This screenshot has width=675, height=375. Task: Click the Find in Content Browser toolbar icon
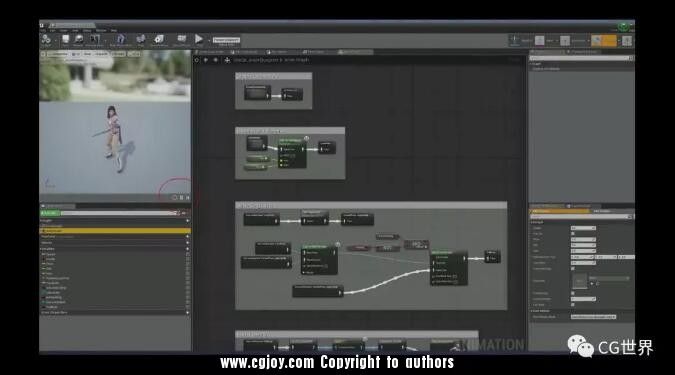tap(79, 40)
